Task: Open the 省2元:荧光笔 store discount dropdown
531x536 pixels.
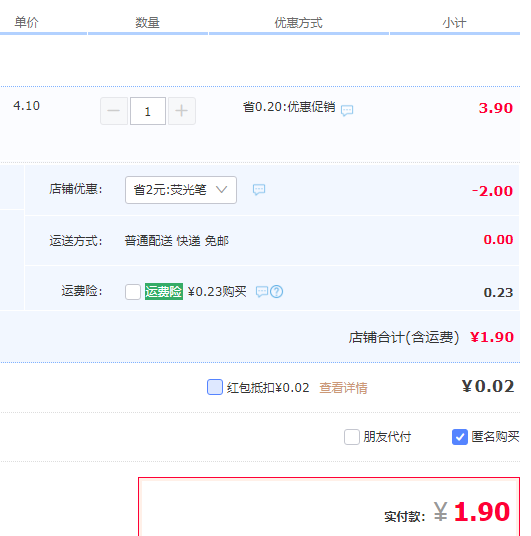Action: coord(181,190)
